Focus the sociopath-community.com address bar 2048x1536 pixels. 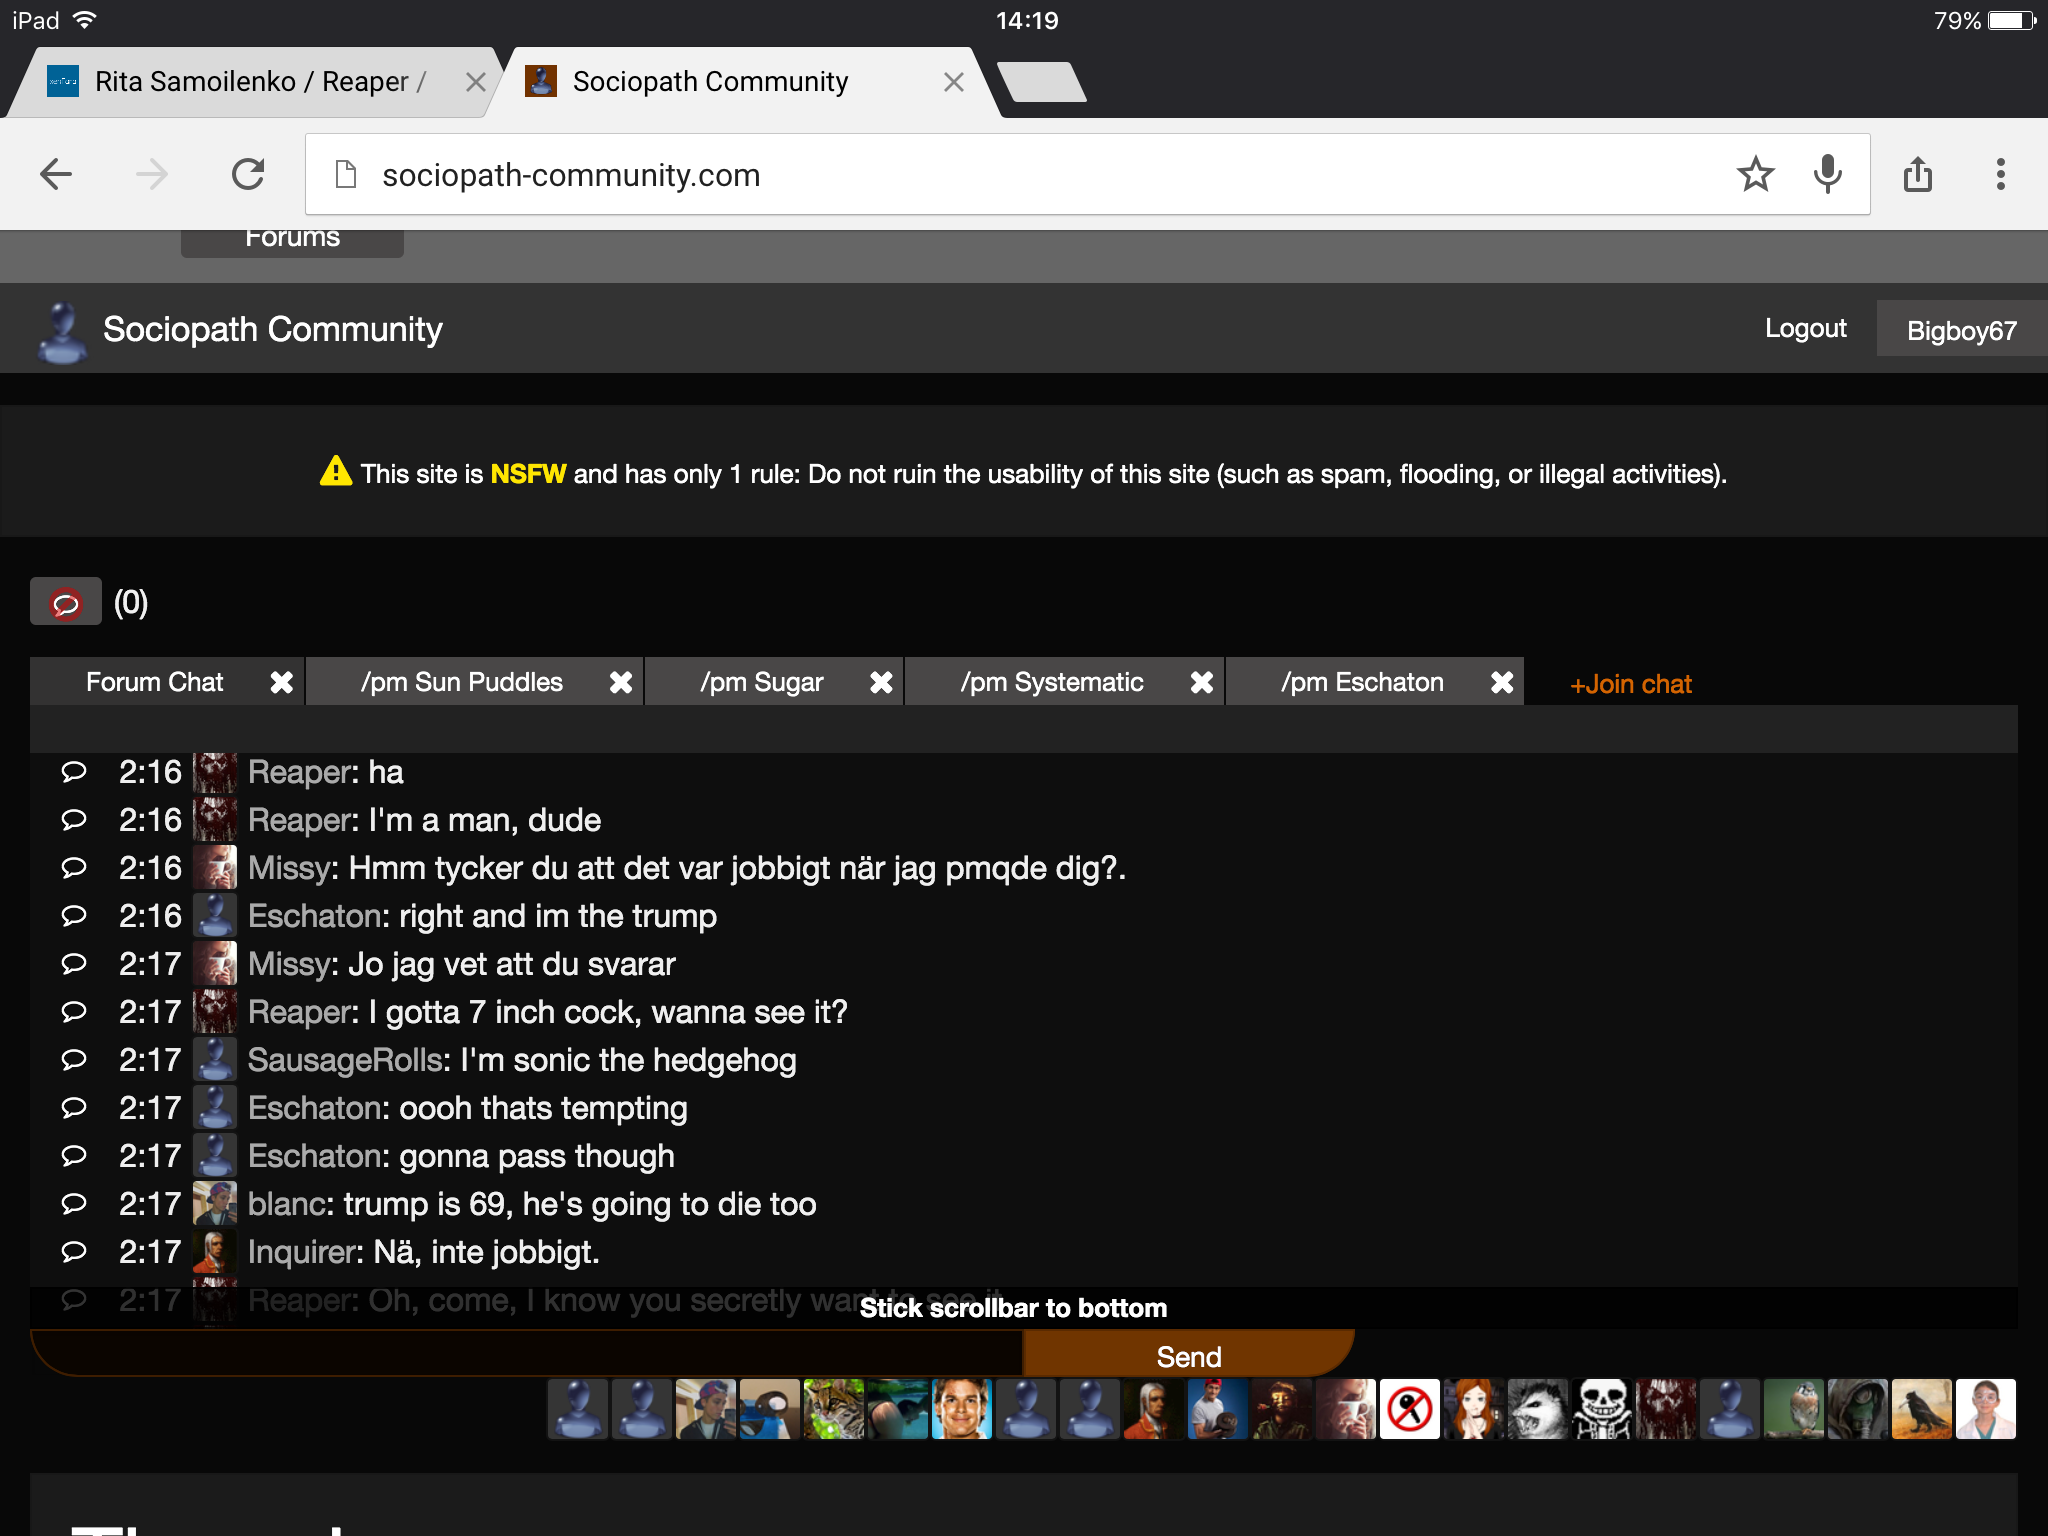pyautogui.click(x=1087, y=175)
